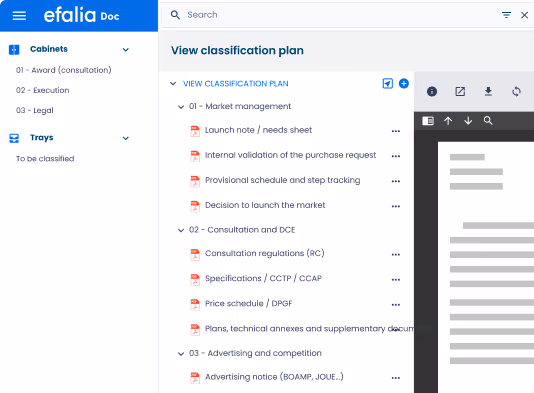
Task: Refresh the document preview
Action: [x=516, y=91]
